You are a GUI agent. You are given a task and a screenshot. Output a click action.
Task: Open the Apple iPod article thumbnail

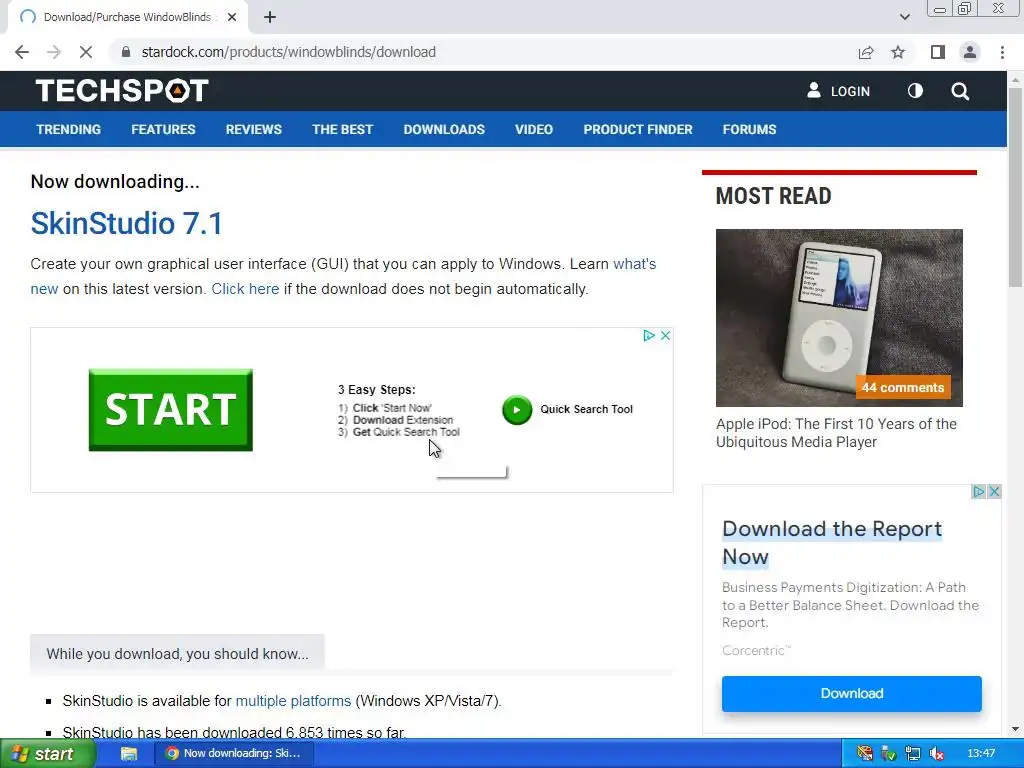click(x=839, y=317)
